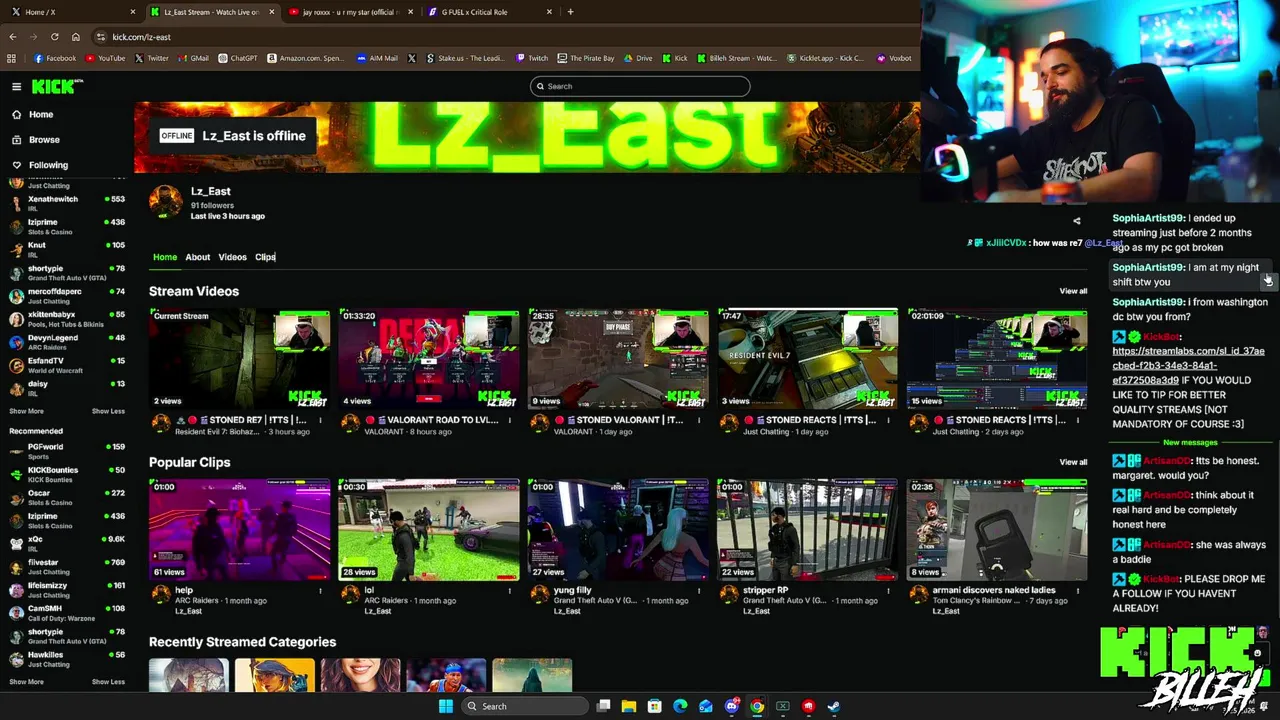Expand Show More under Following list
1280x720 pixels.
coord(26,411)
